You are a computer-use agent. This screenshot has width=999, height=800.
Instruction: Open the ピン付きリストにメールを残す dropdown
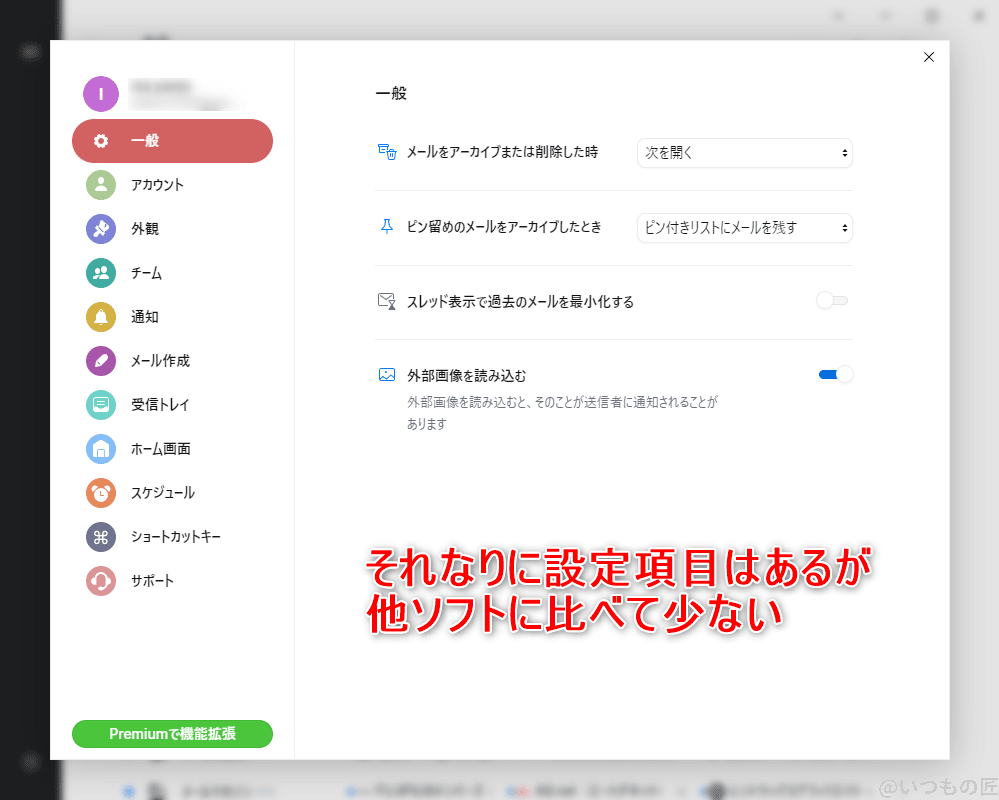pyautogui.click(x=744, y=228)
